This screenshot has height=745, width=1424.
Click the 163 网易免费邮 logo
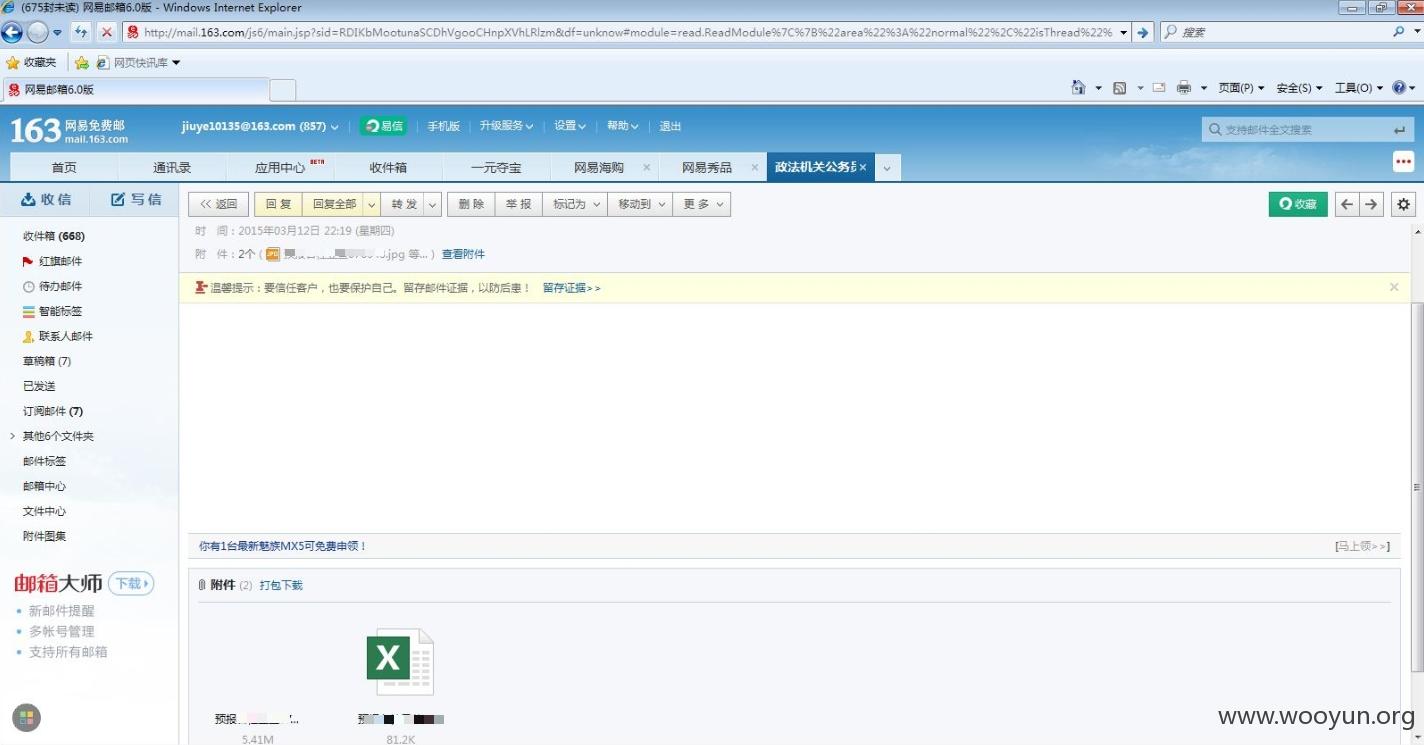(69, 130)
